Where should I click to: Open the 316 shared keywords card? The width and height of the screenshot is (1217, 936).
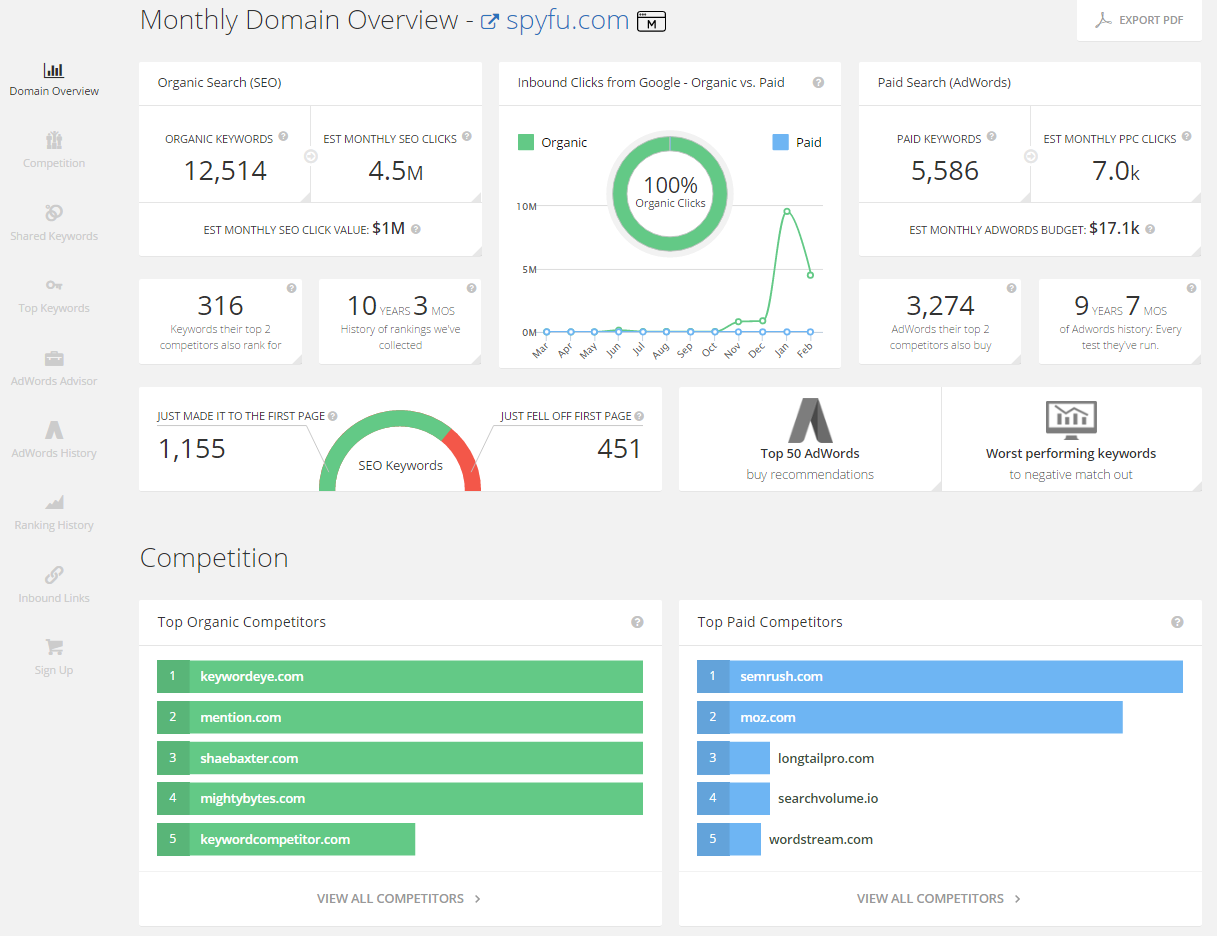click(x=220, y=321)
